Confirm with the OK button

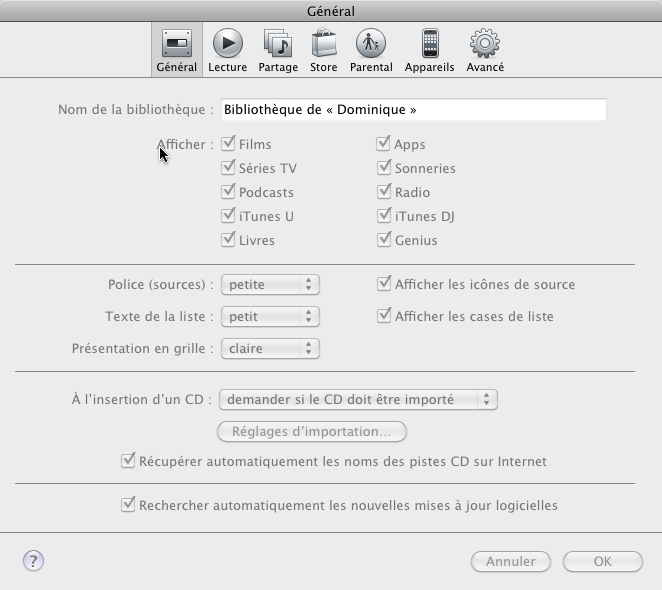tap(602, 561)
